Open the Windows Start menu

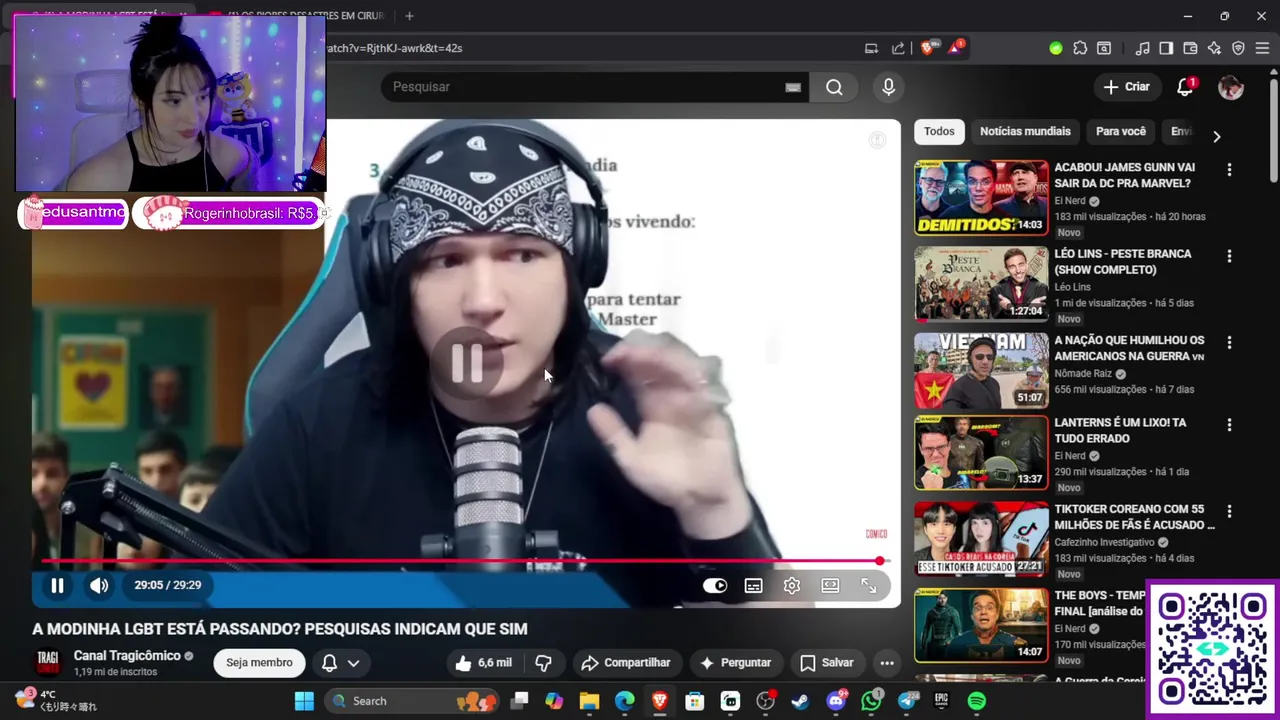click(304, 701)
